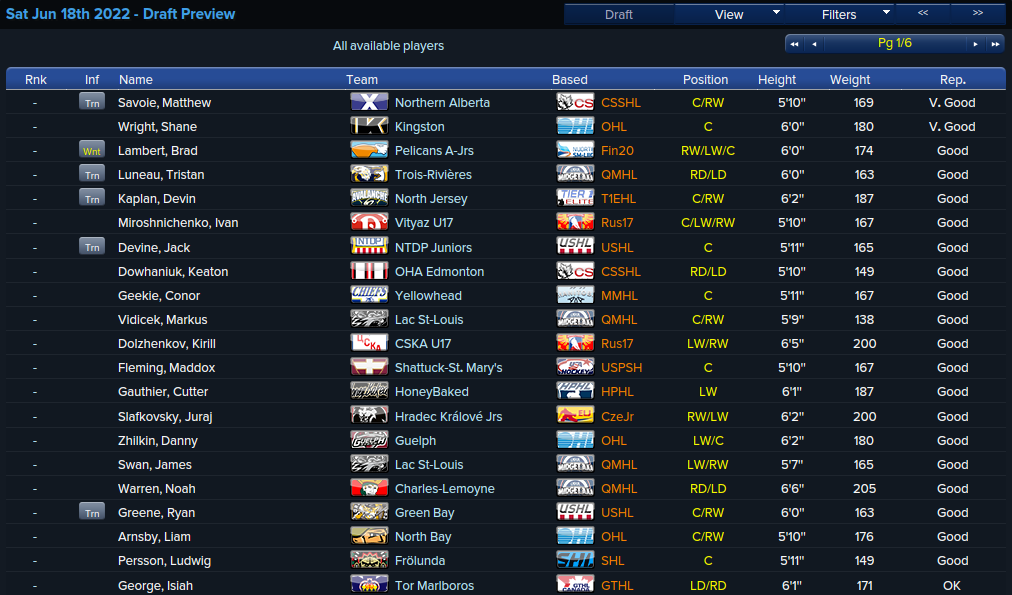The image size is (1012, 595).
Task: Open player George, Isiah
Action: (156, 586)
